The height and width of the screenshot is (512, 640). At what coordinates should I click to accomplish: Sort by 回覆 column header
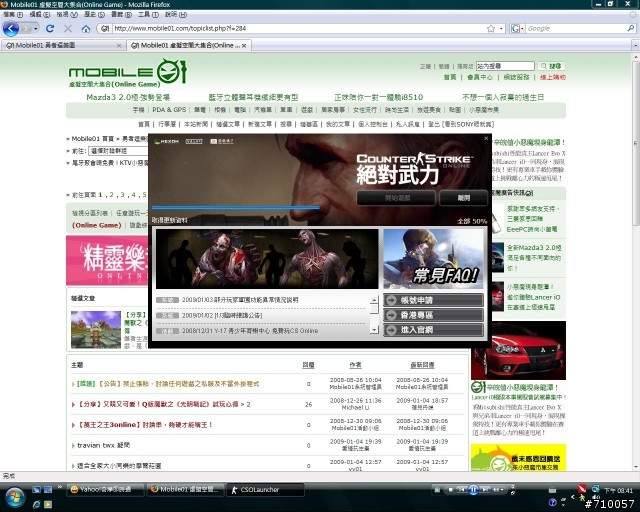point(308,365)
